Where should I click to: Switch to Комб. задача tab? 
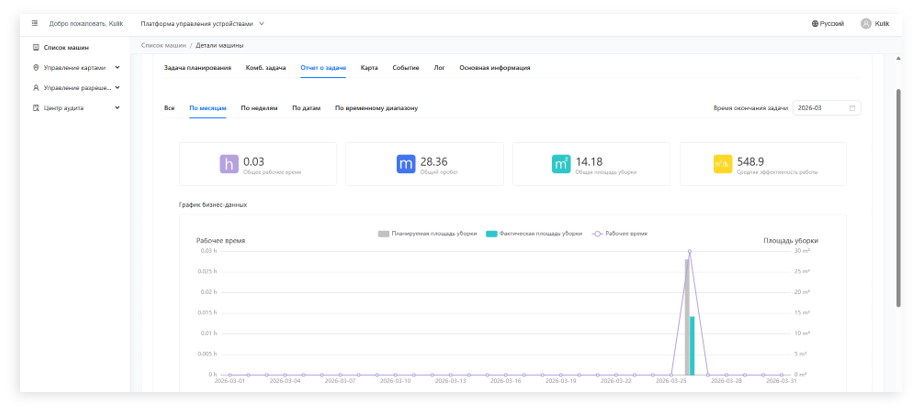(266, 68)
